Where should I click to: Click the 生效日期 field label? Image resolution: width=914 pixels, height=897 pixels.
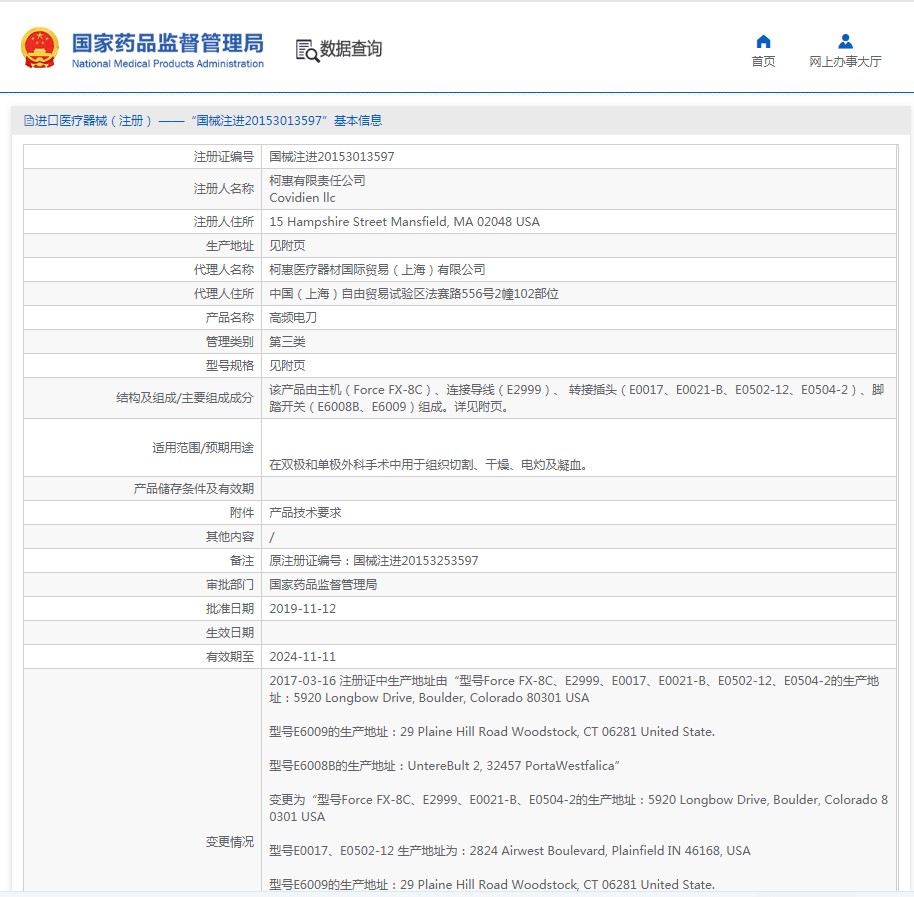click(230, 632)
